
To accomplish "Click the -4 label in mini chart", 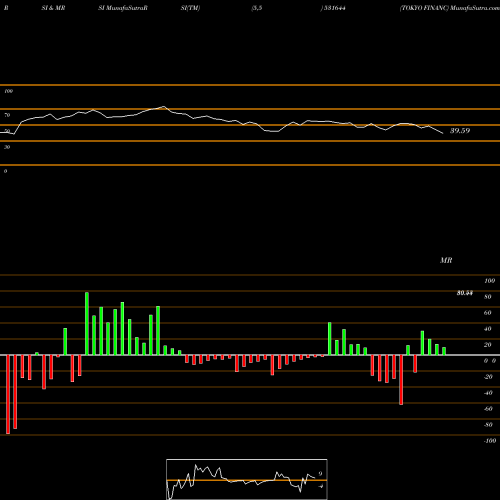I will [x=320, y=486].
